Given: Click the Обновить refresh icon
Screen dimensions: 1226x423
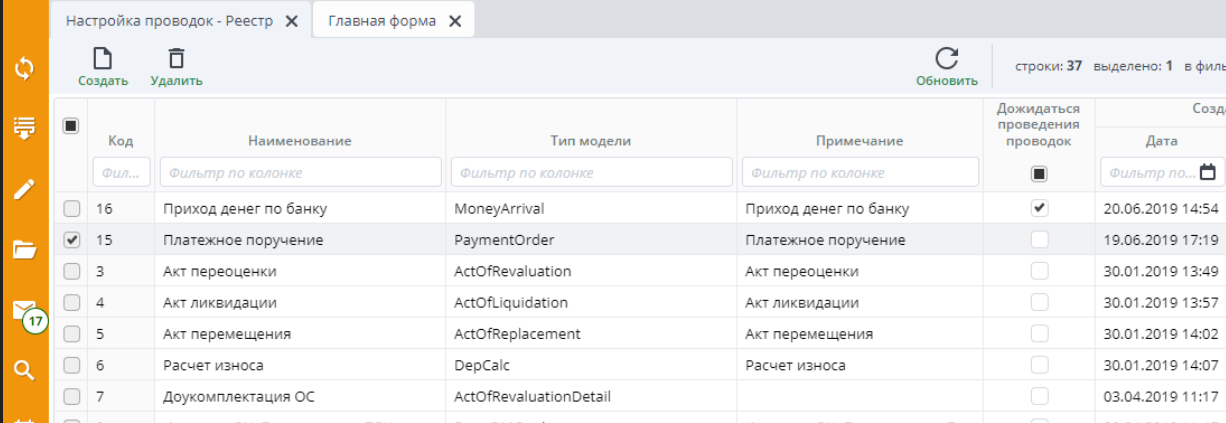Looking at the screenshot, I should pyautogui.click(x=946, y=59).
